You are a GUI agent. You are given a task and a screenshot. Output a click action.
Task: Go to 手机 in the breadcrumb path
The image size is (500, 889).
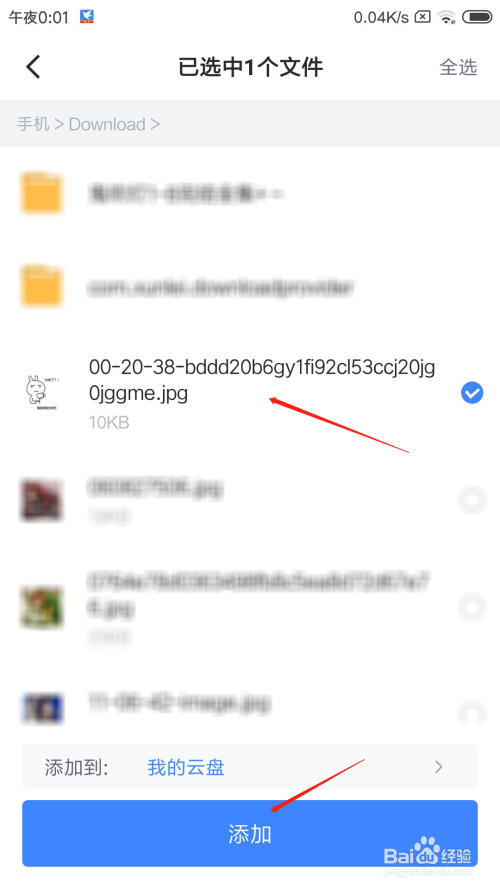click(33, 124)
